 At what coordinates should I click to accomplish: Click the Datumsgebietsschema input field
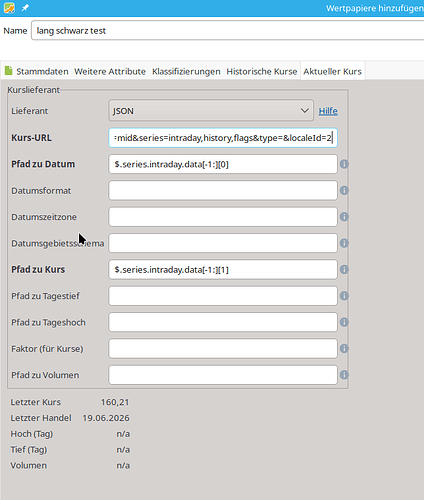(223, 243)
